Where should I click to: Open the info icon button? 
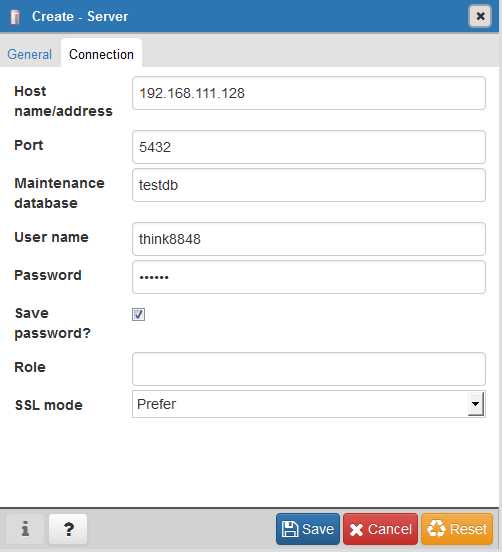tap(25, 529)
